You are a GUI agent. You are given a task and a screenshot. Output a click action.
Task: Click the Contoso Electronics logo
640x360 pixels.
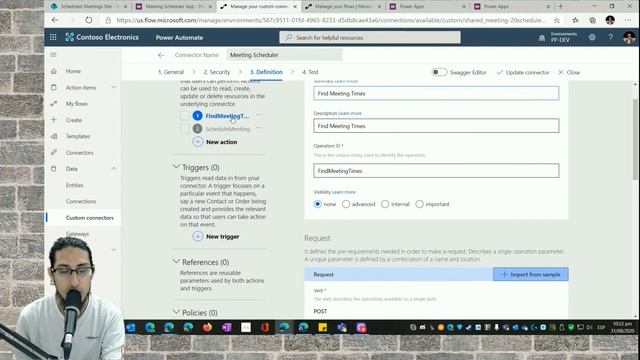(x=102, y=37)
